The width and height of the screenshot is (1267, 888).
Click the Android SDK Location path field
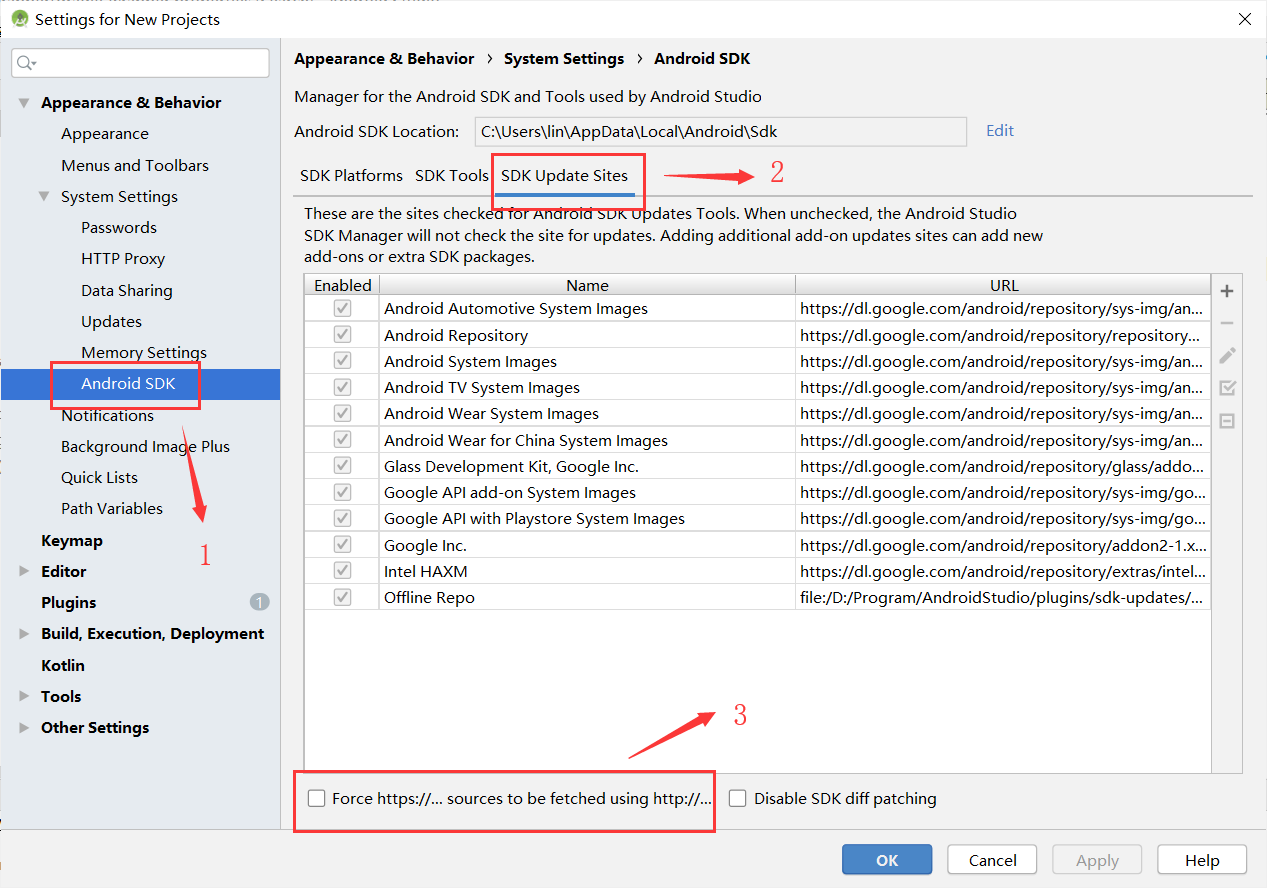point(718,131)
